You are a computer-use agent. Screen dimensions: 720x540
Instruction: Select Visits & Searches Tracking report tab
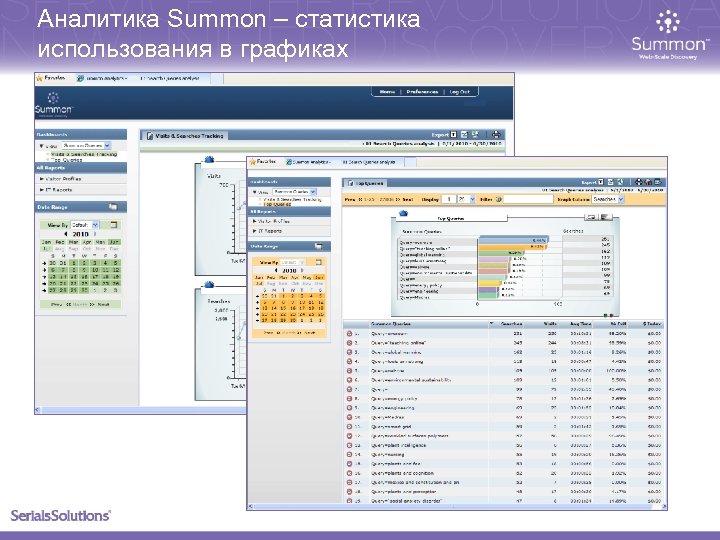pyautogui.click(x=185, y=136)
